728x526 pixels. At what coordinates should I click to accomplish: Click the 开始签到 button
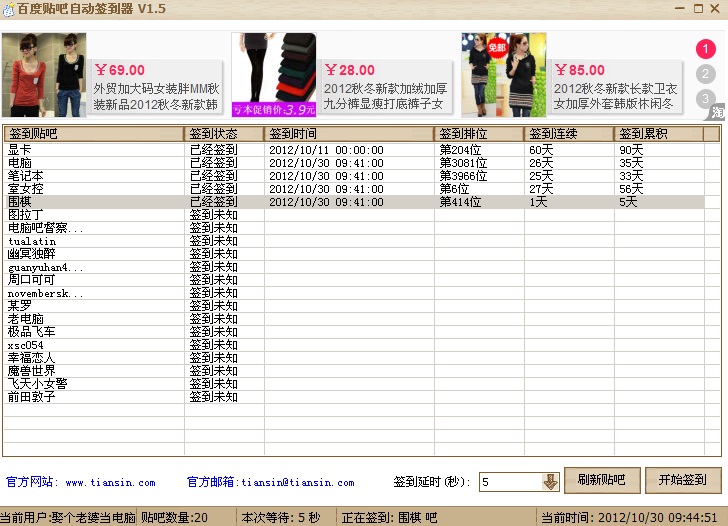click(683, 480)
